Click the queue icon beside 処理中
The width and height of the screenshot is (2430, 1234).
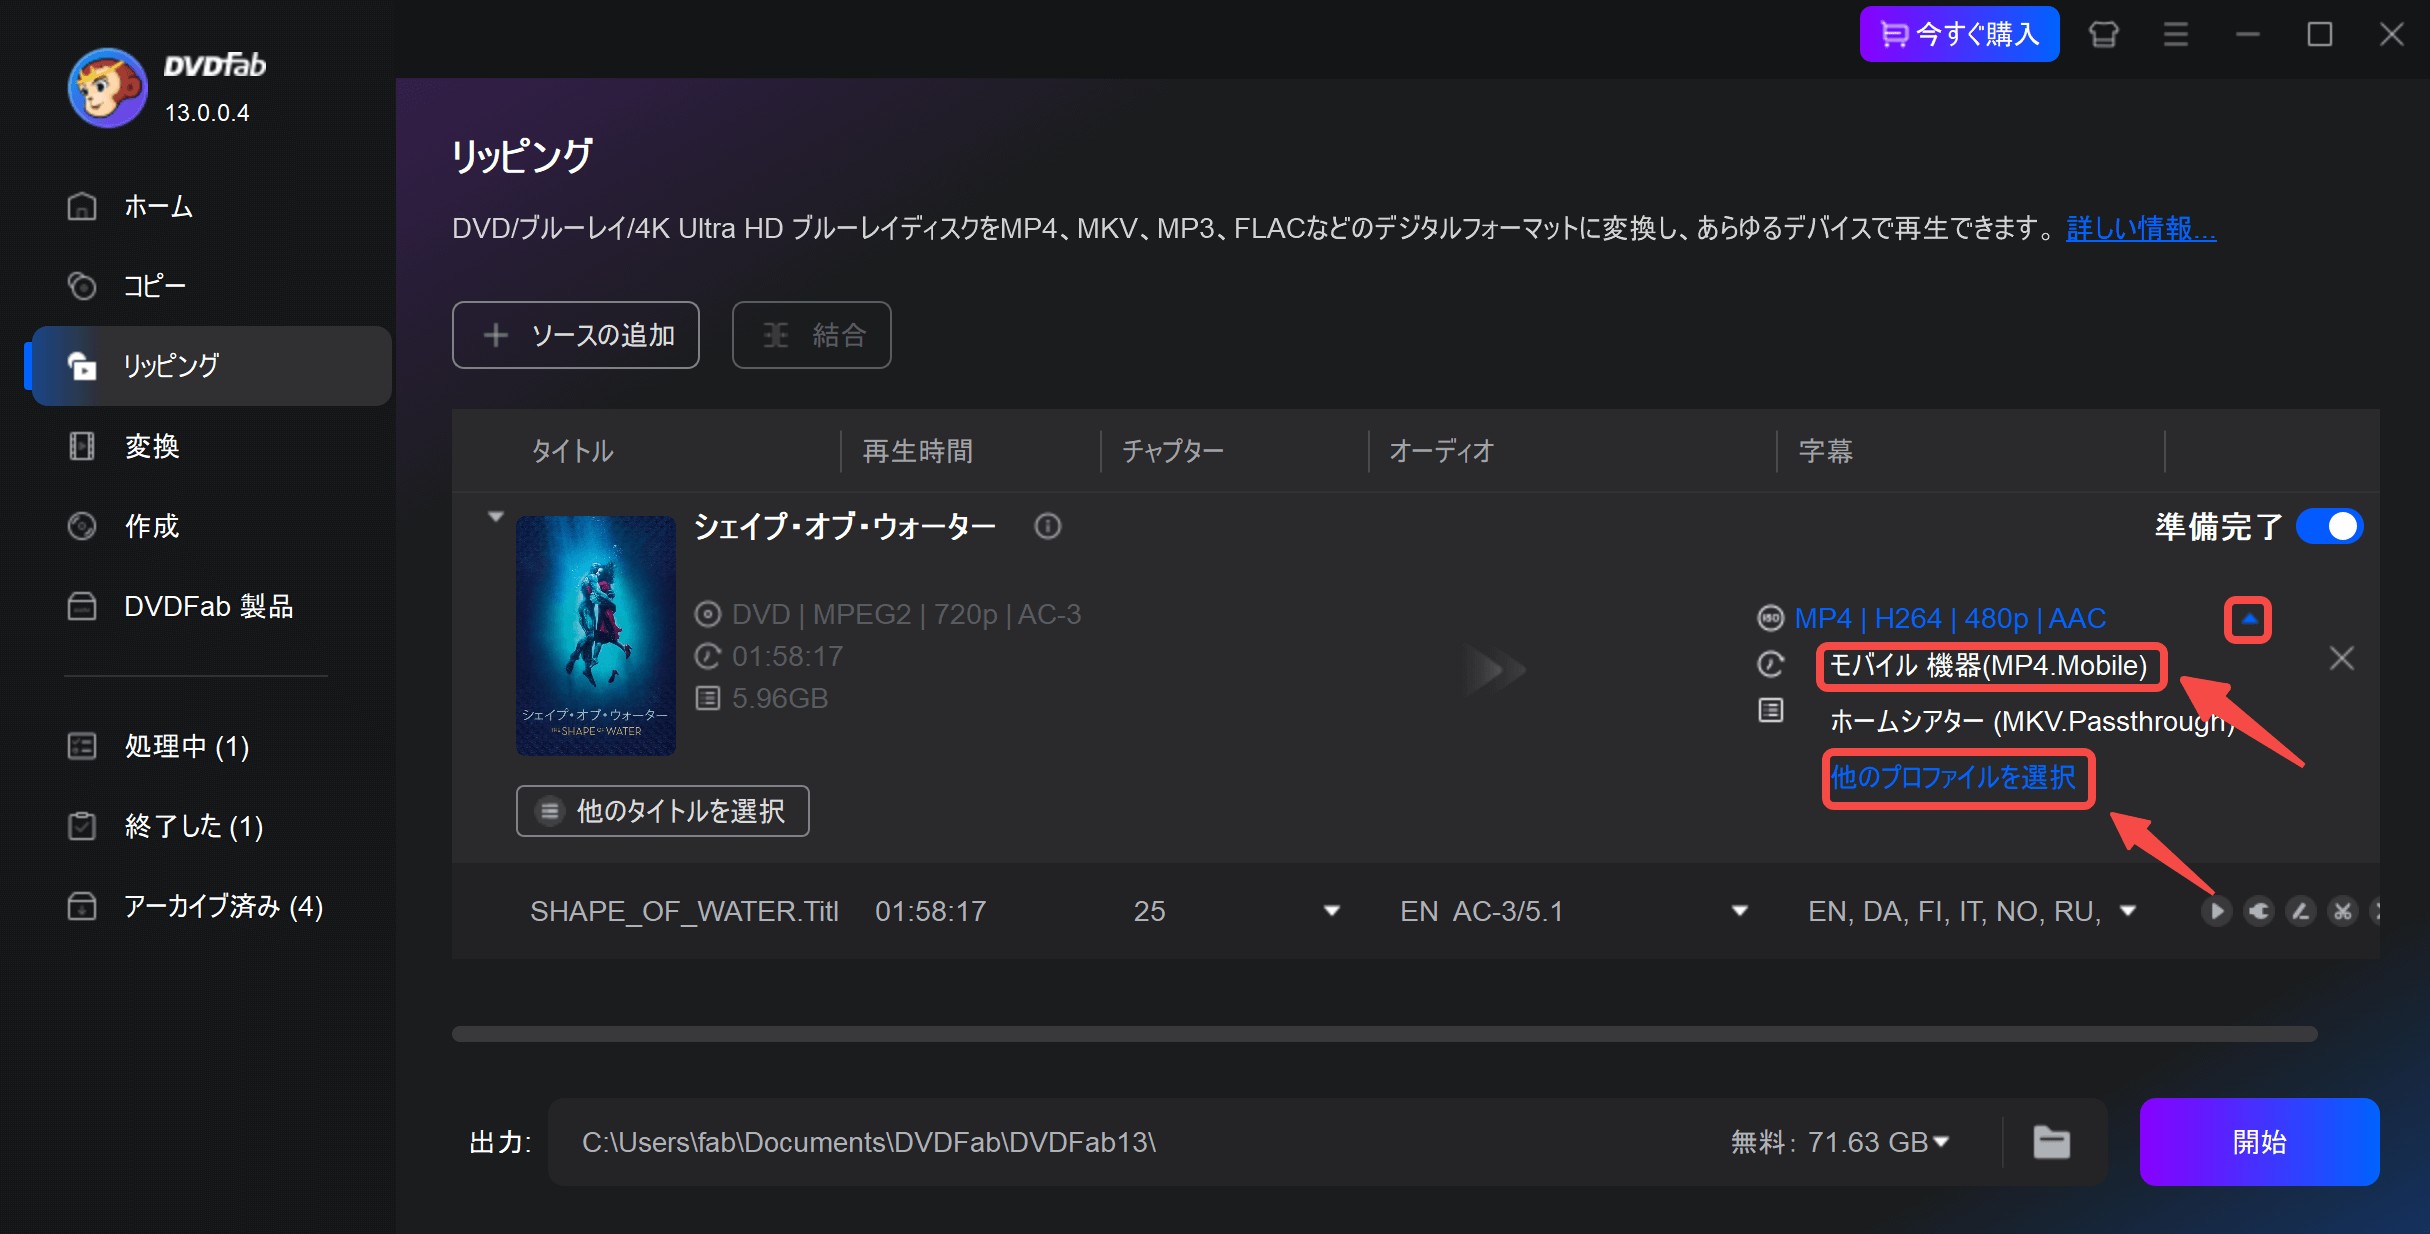click(82, 746)
